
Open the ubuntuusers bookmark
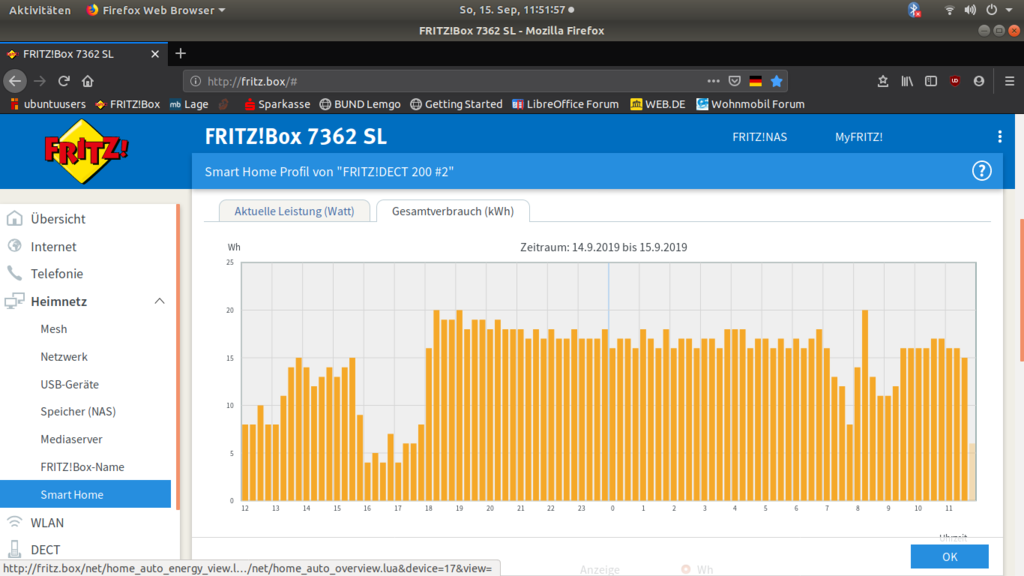[x=48, y=104]
